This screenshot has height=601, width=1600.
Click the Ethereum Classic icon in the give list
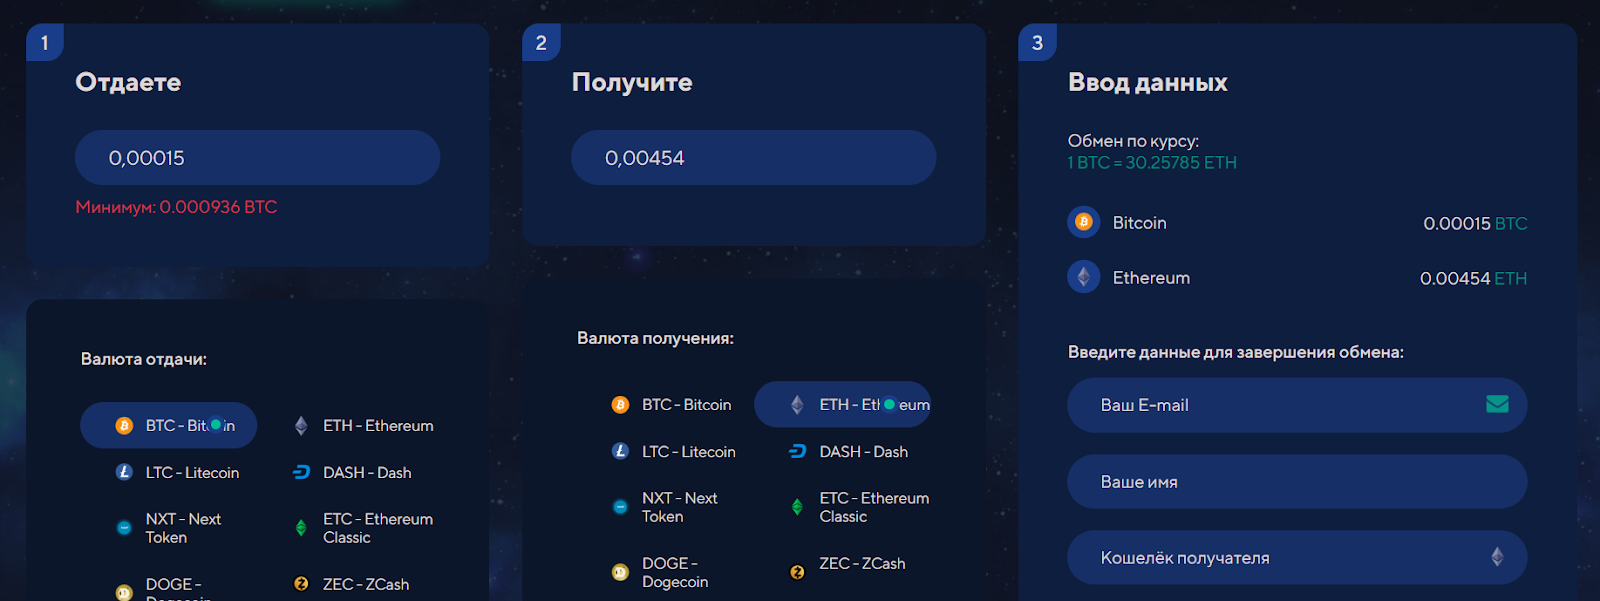point(301,528)
